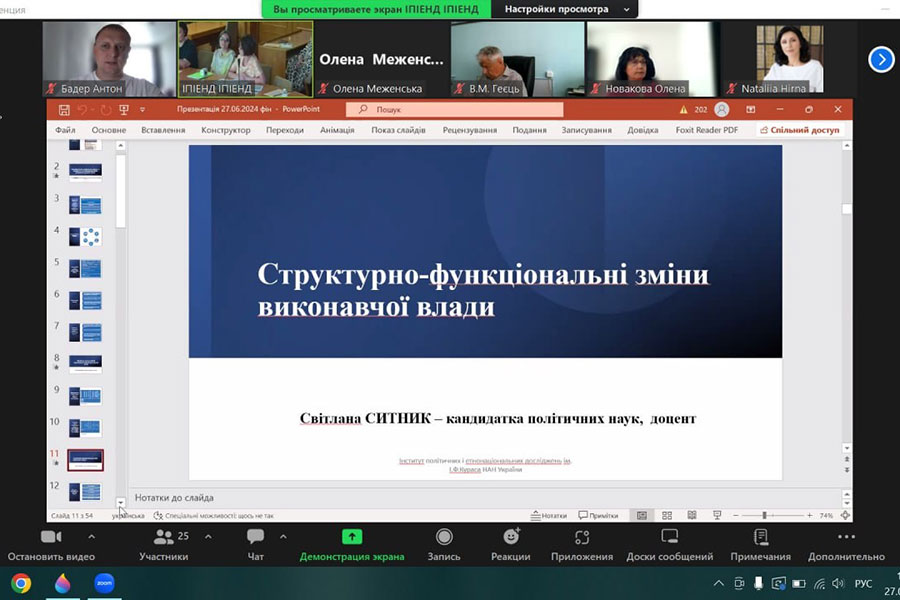Open the Participants (Участники) list
This screenshot has height=600, width=900.
[163, 538]
